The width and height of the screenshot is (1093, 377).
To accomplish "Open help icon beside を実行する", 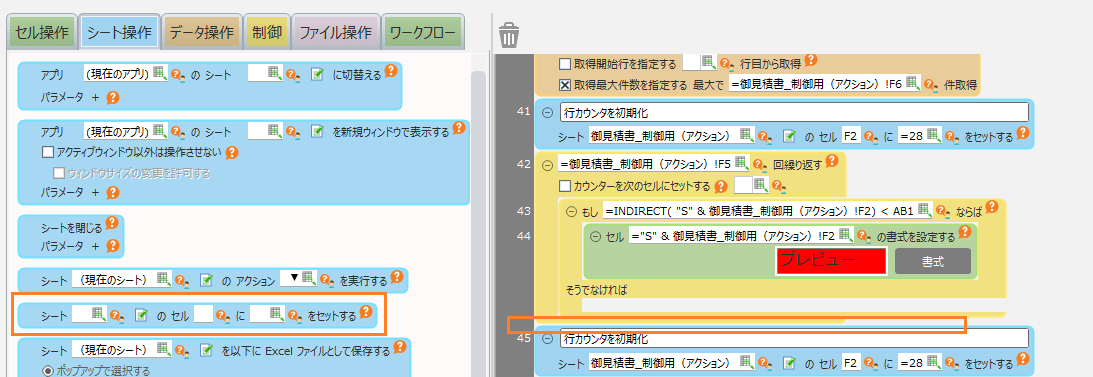I will [x=397, y=277].
